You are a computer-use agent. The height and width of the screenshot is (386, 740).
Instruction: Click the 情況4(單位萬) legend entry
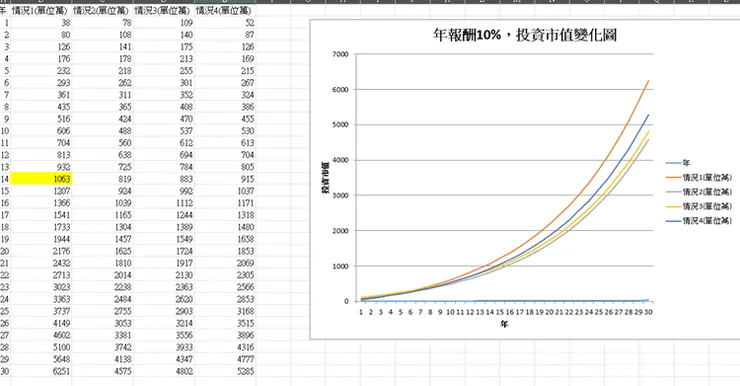[x=699, y=220]
